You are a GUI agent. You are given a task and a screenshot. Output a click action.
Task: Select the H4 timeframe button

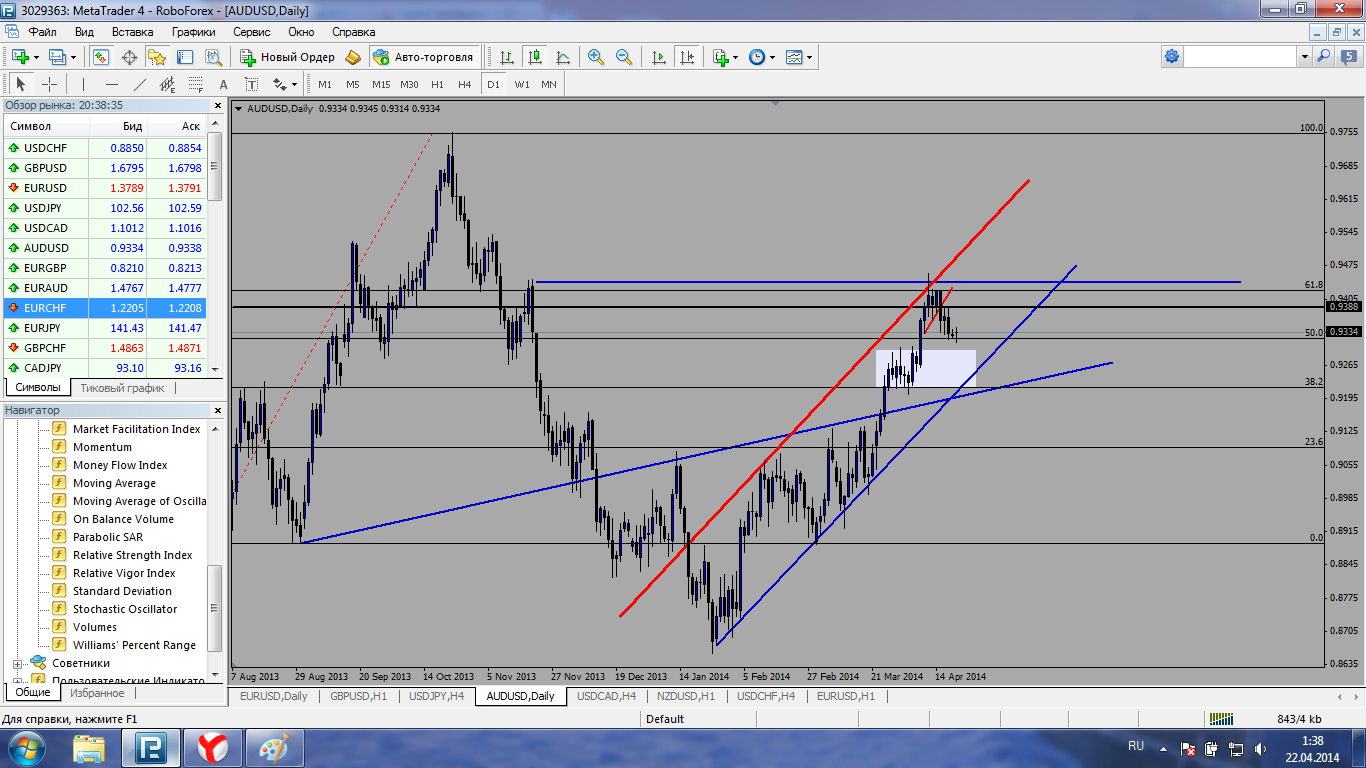(x=464, y=84)
